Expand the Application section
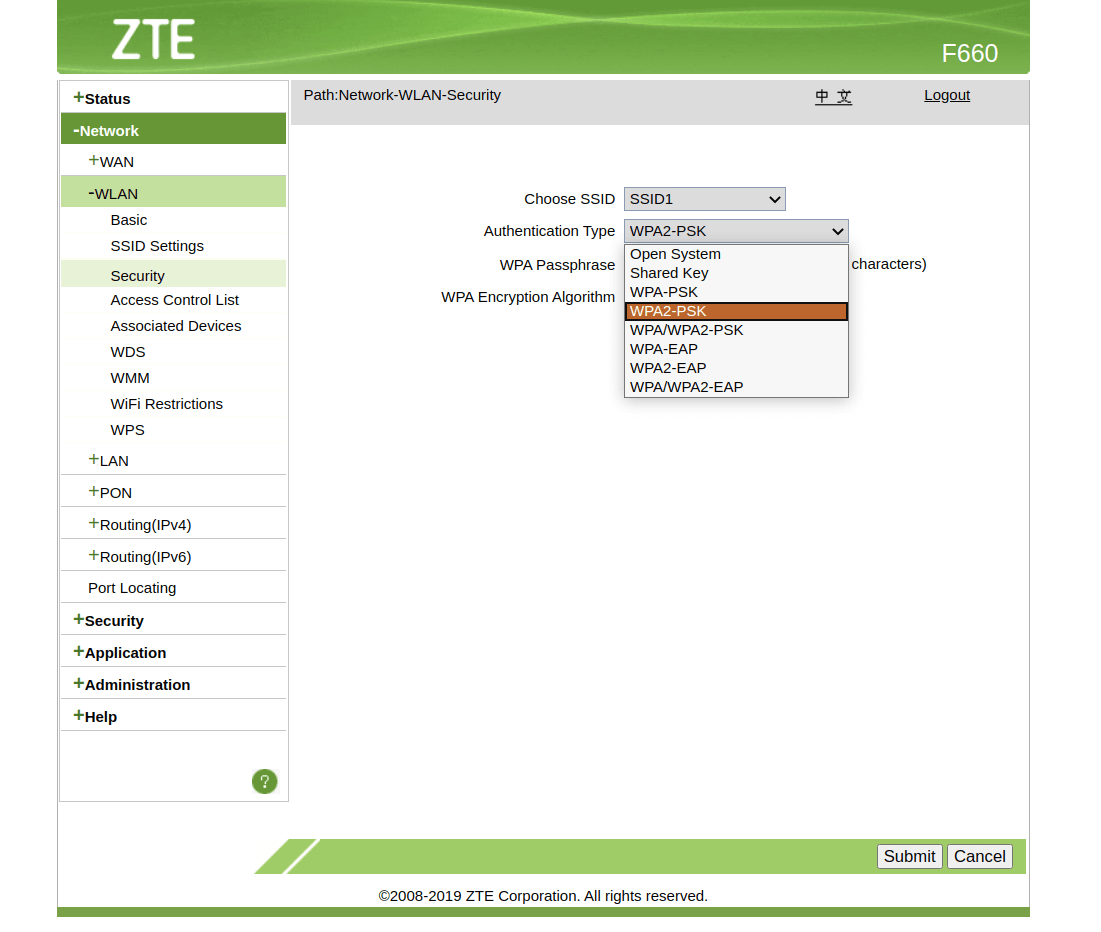This screenshot has width=1101, height=932. click(119, 652)
